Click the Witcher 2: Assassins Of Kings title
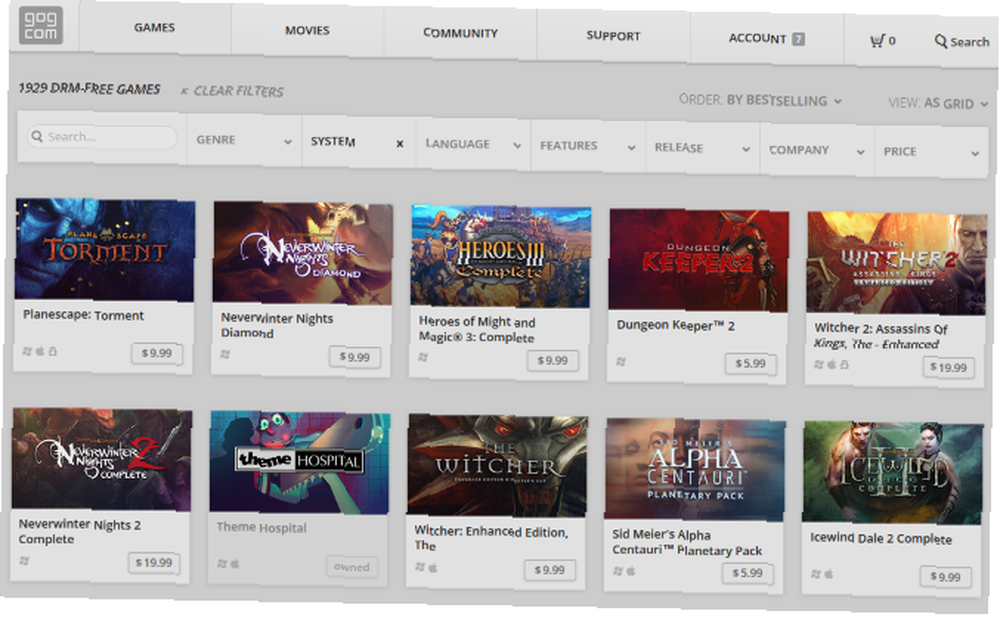 click(881, 336)
